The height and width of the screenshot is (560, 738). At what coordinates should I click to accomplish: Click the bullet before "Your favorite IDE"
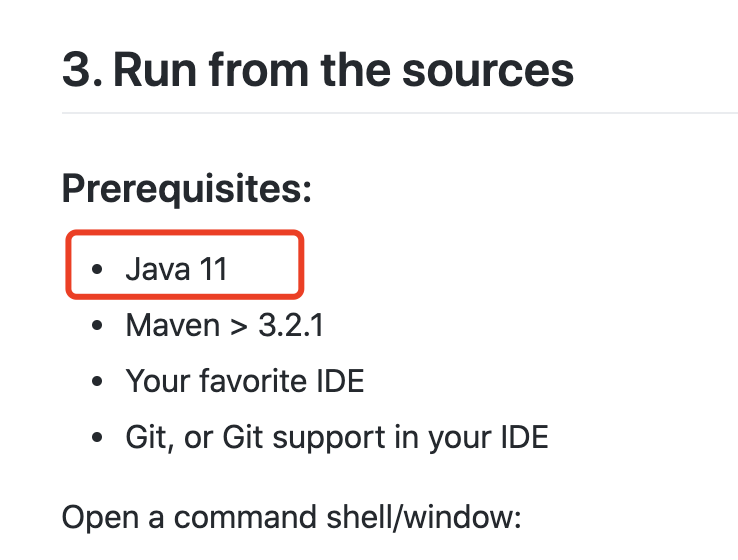tap(97, 382)
